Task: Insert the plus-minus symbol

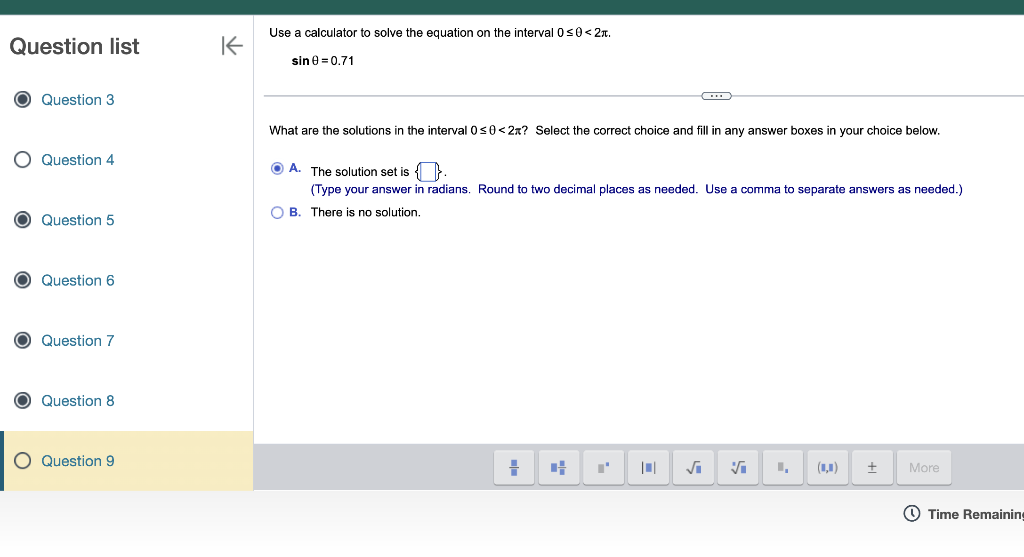Action: [872, 468]
